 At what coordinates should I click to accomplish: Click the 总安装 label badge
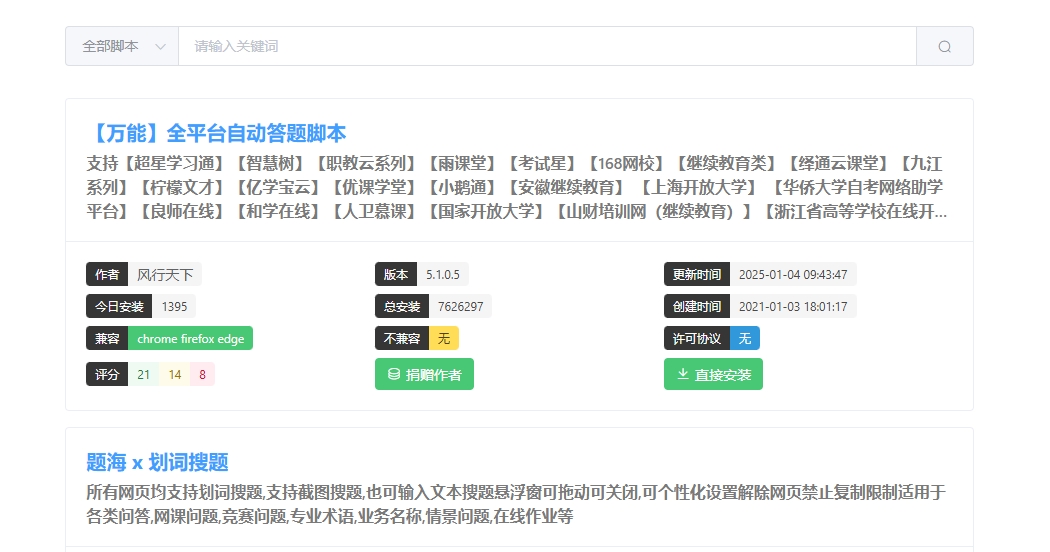pyautogui.click(x=402, y=307)
